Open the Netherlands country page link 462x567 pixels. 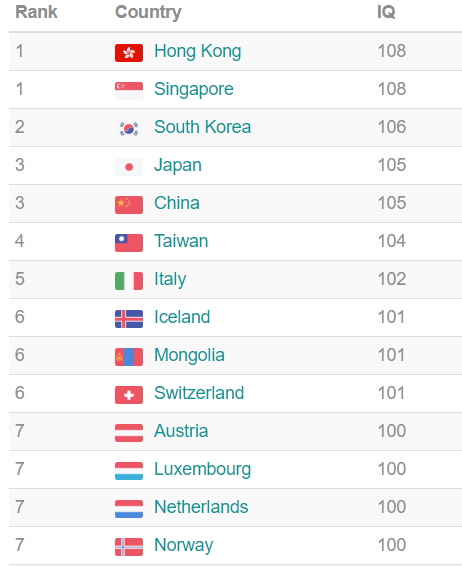click(201, 507)
